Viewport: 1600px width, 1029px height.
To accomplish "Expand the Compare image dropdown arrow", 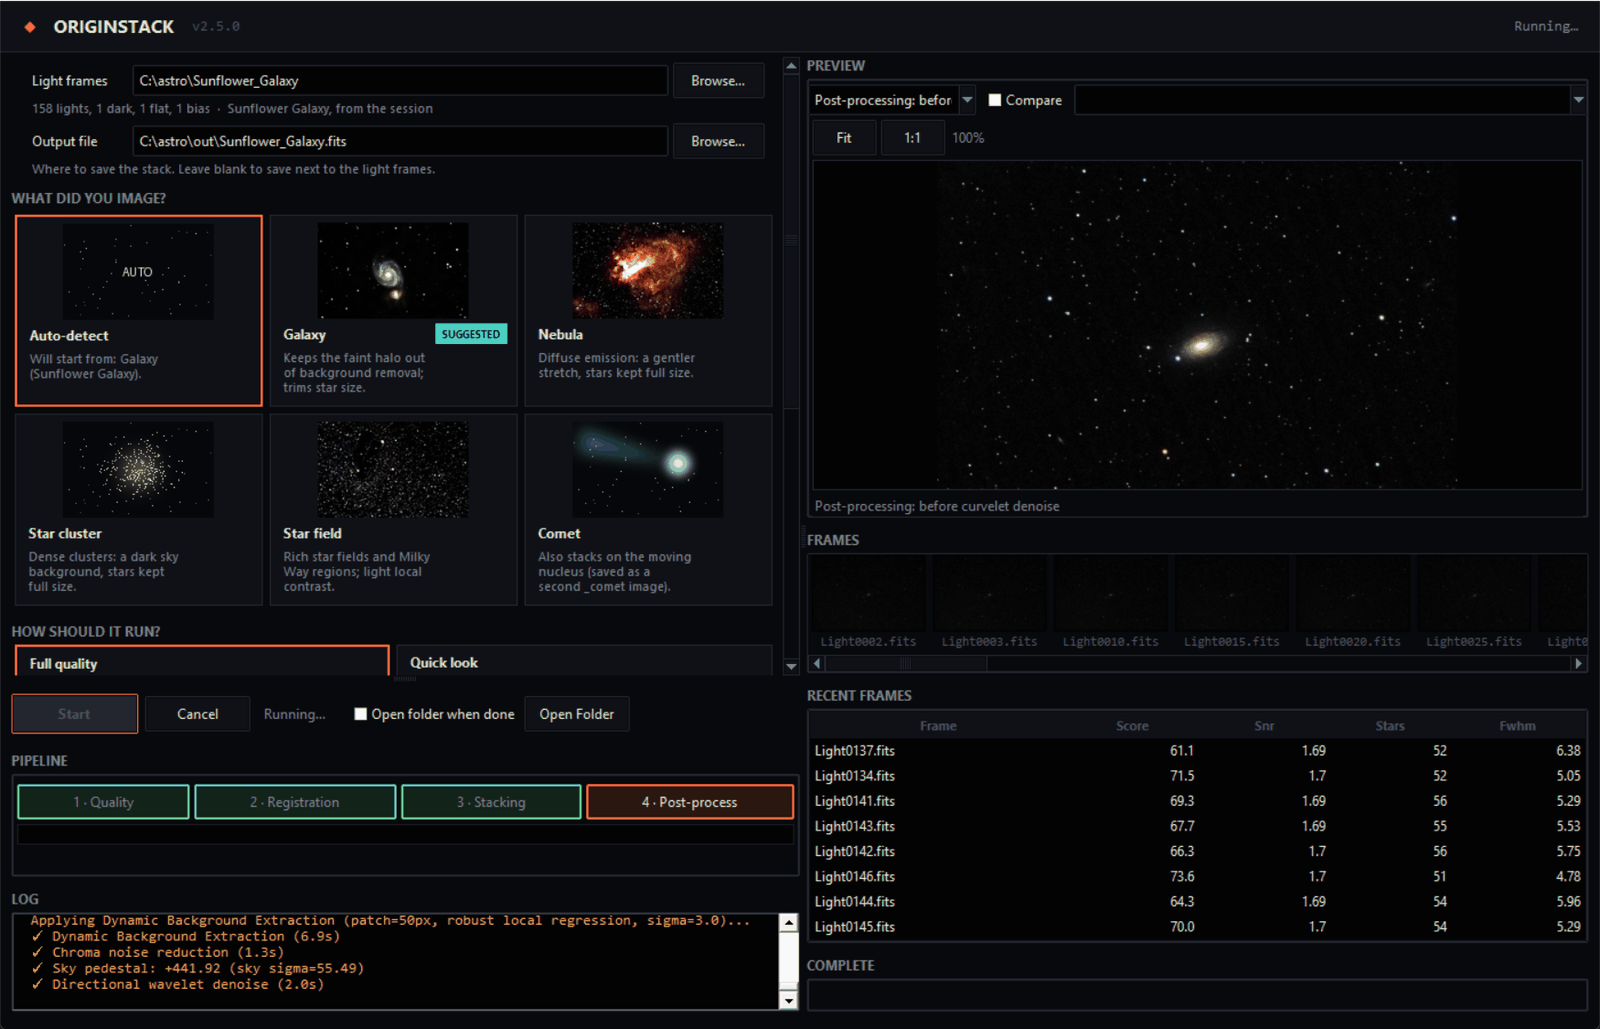I will 1578,100.
